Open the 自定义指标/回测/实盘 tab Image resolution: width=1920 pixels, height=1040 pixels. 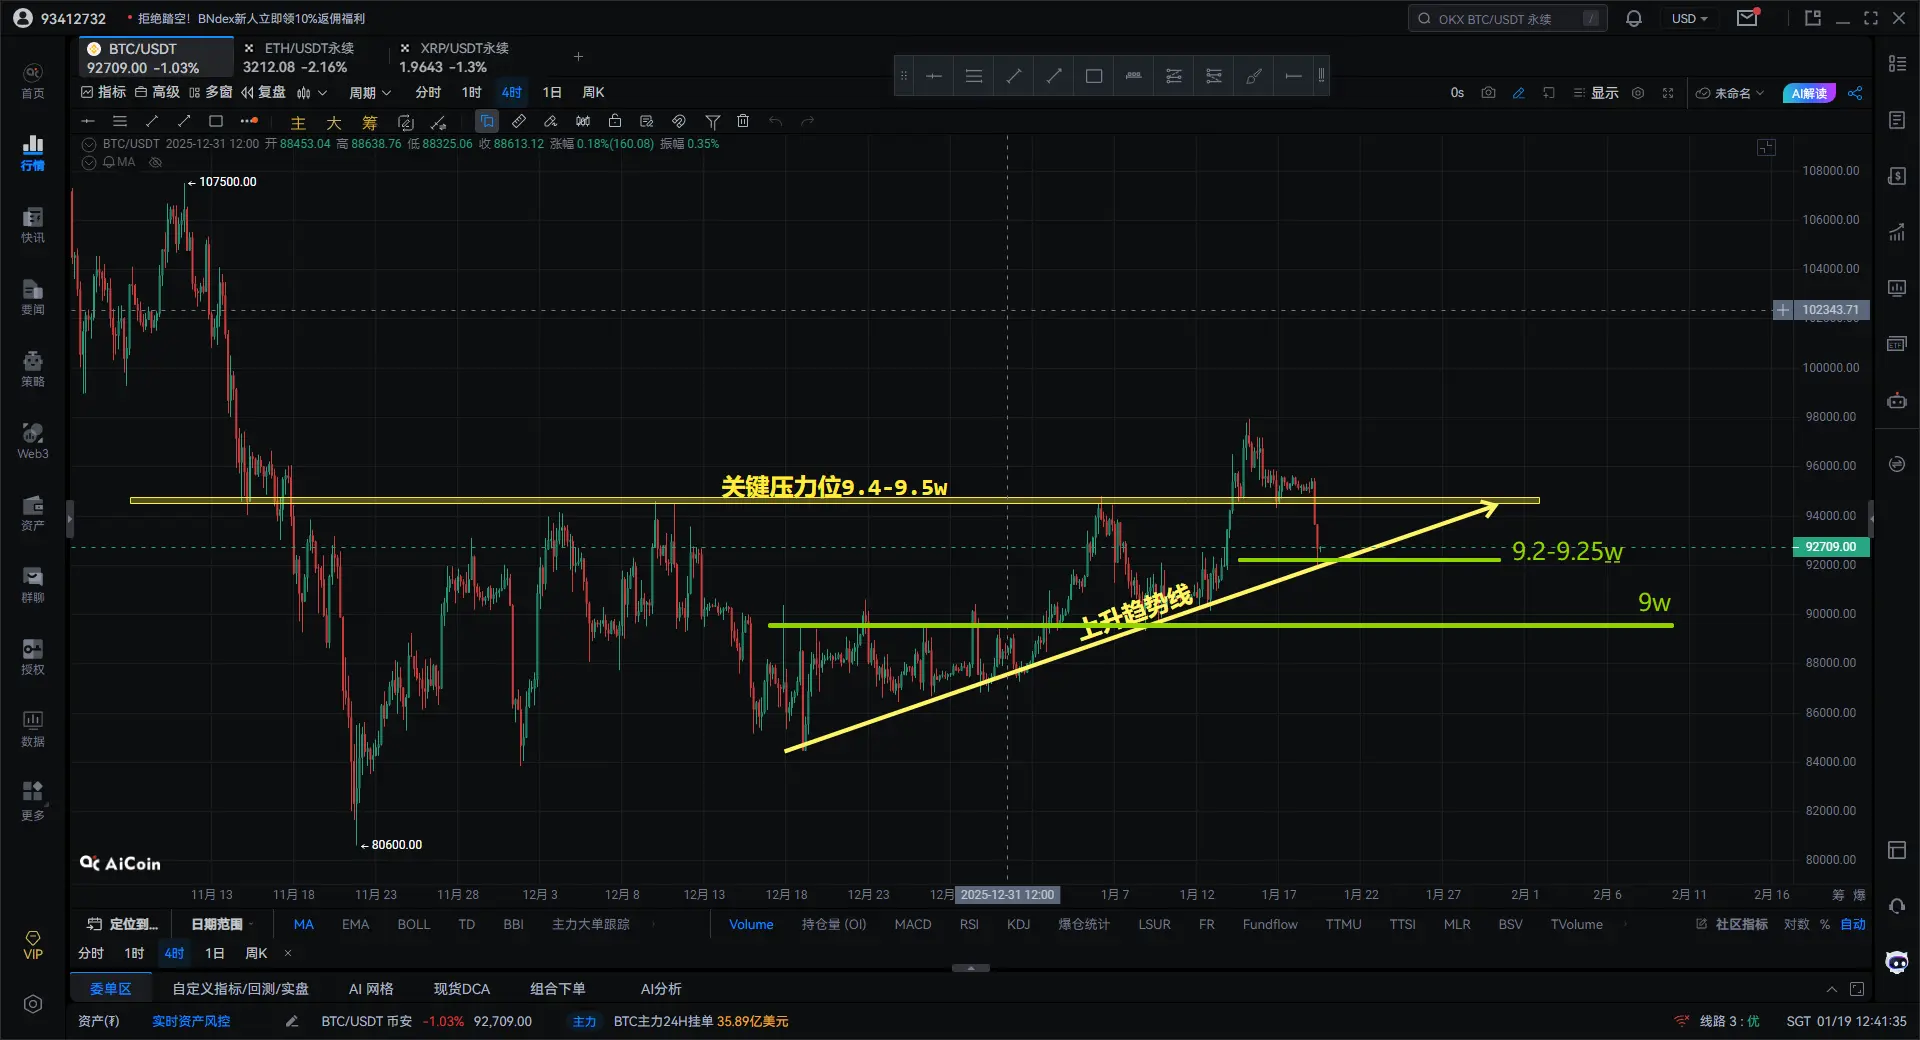[x=240, y=989]
